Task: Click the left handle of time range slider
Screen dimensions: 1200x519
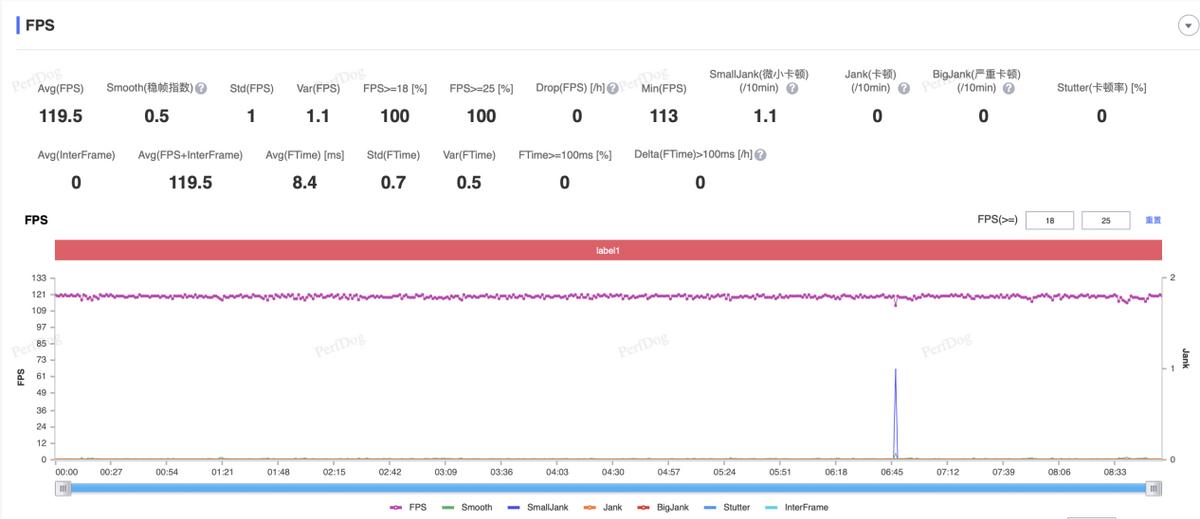Action: (x=64, y=488)
